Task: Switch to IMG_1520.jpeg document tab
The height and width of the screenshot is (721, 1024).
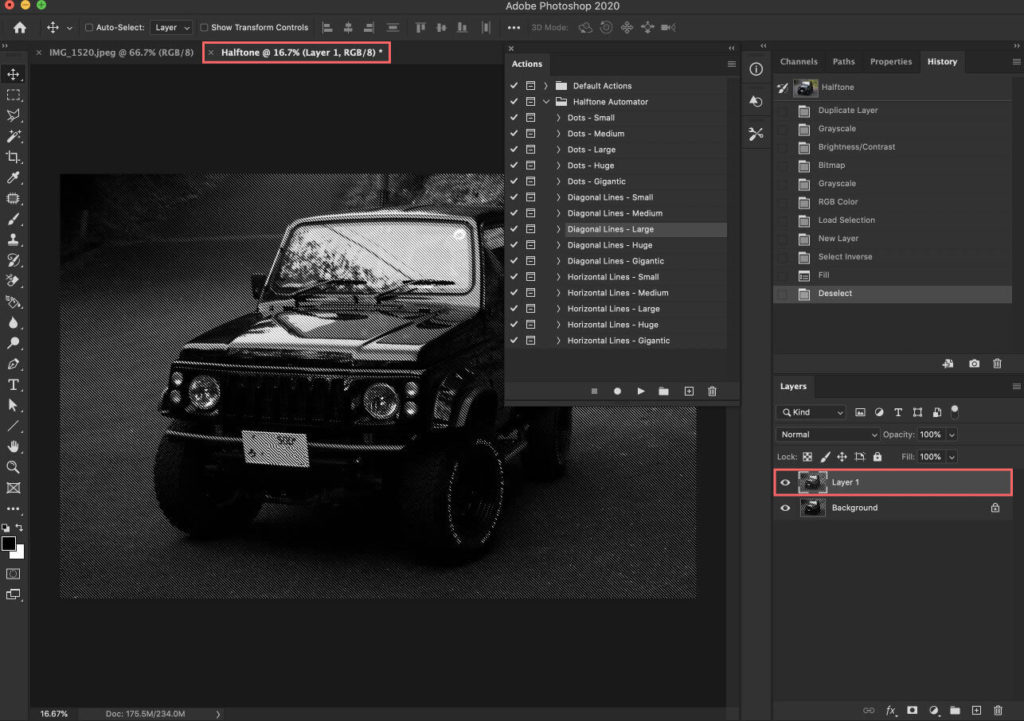Action: (x=121, y=52)
